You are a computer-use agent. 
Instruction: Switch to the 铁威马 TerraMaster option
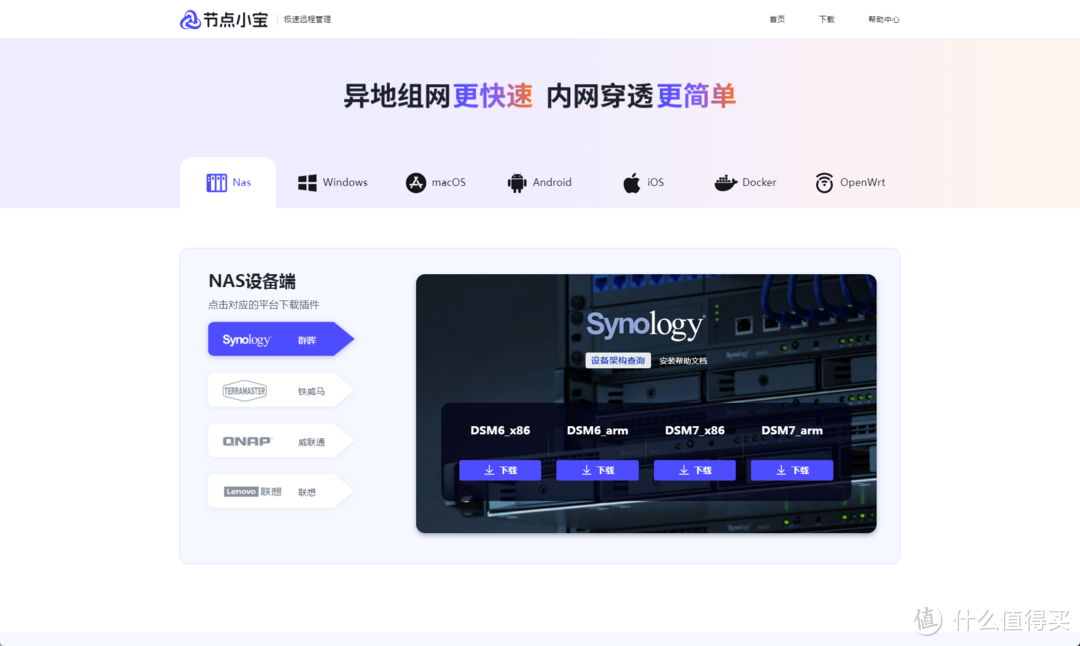point(270,389)
